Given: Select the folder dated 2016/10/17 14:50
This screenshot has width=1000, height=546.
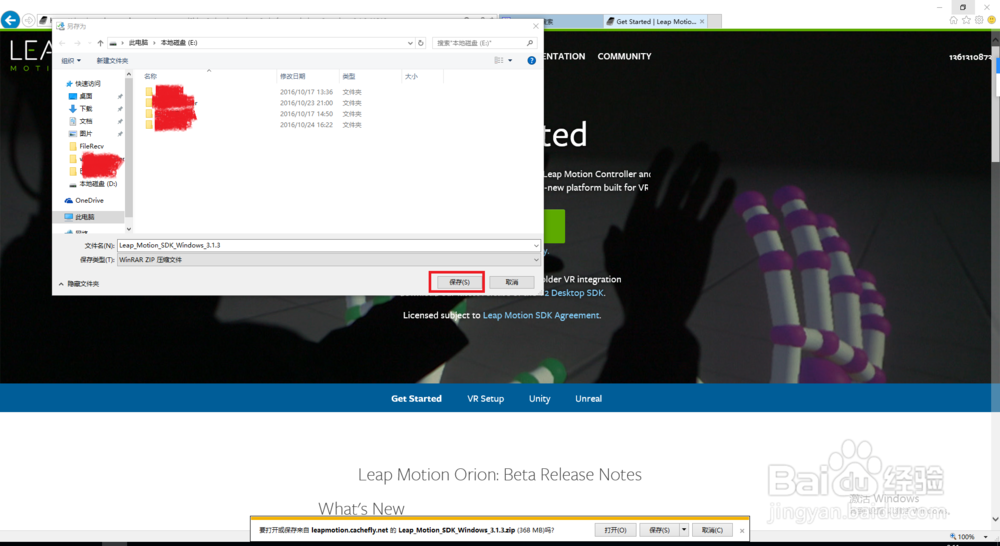Looking at the screenshot, I should (255, 114).
